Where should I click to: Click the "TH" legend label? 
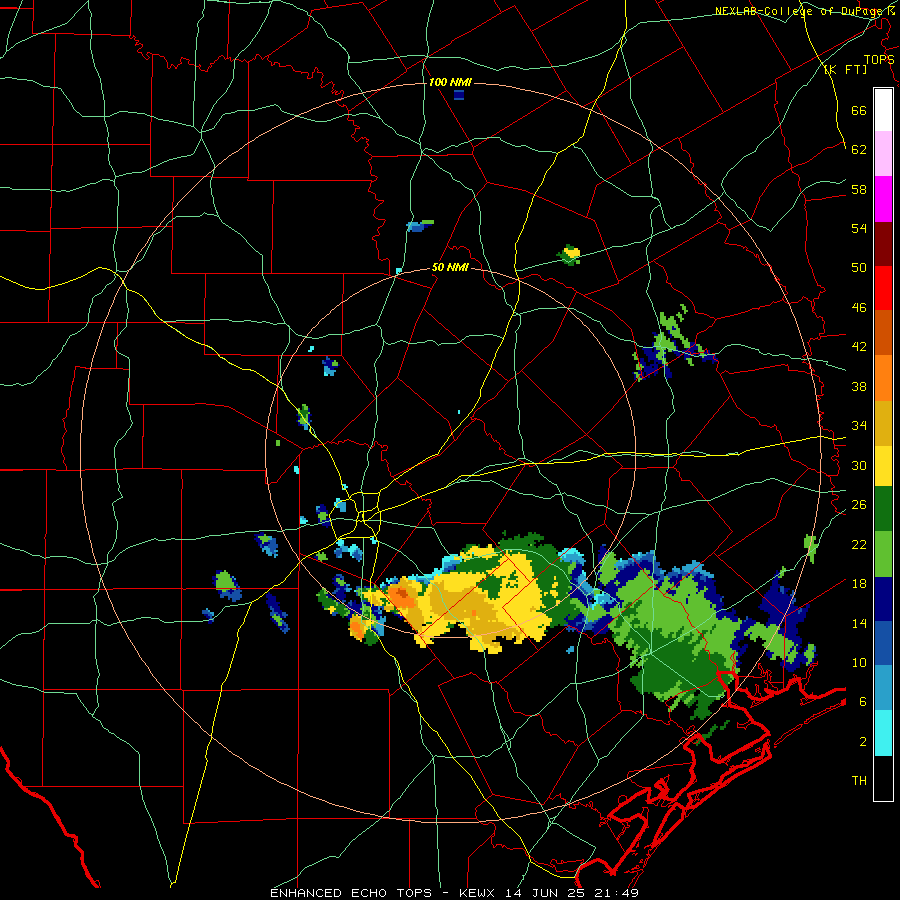coord(859,781)
